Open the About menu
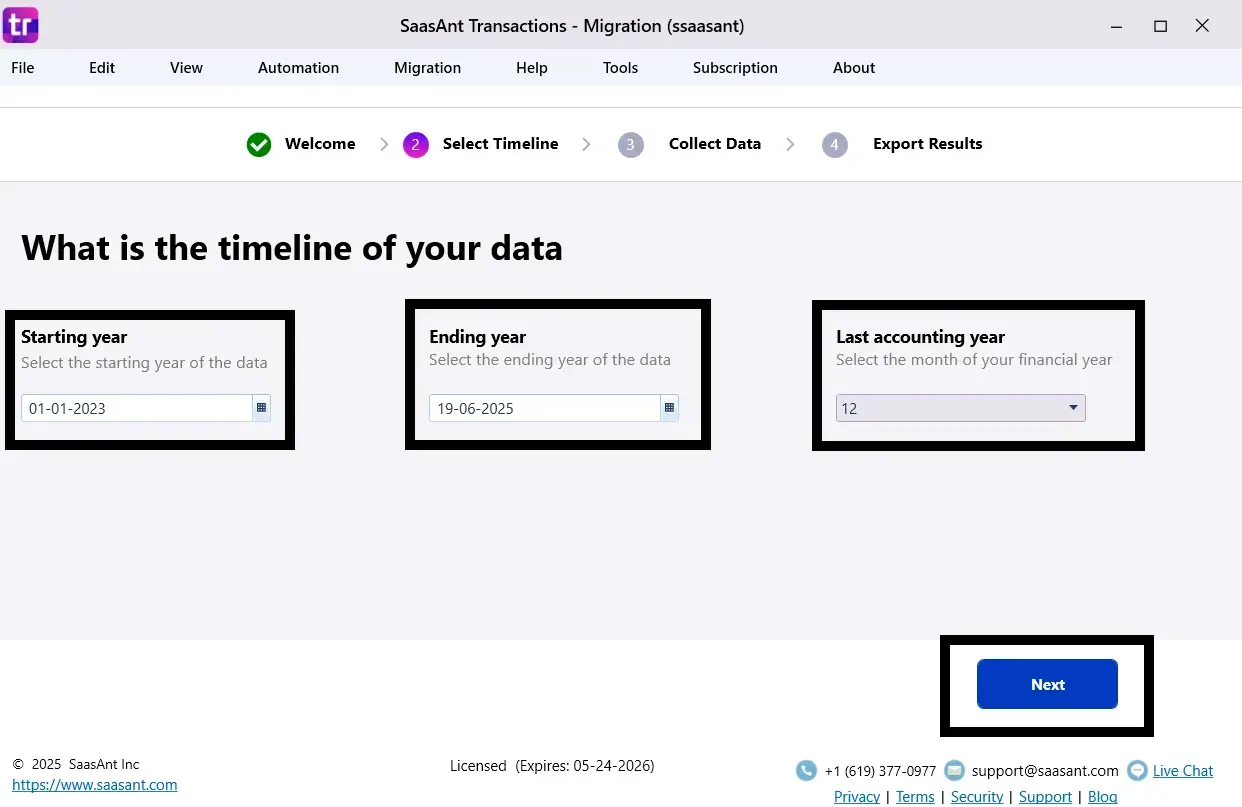Image resolution: width=1242 pixels, height=807 pixels. click(x=854, y=68)
